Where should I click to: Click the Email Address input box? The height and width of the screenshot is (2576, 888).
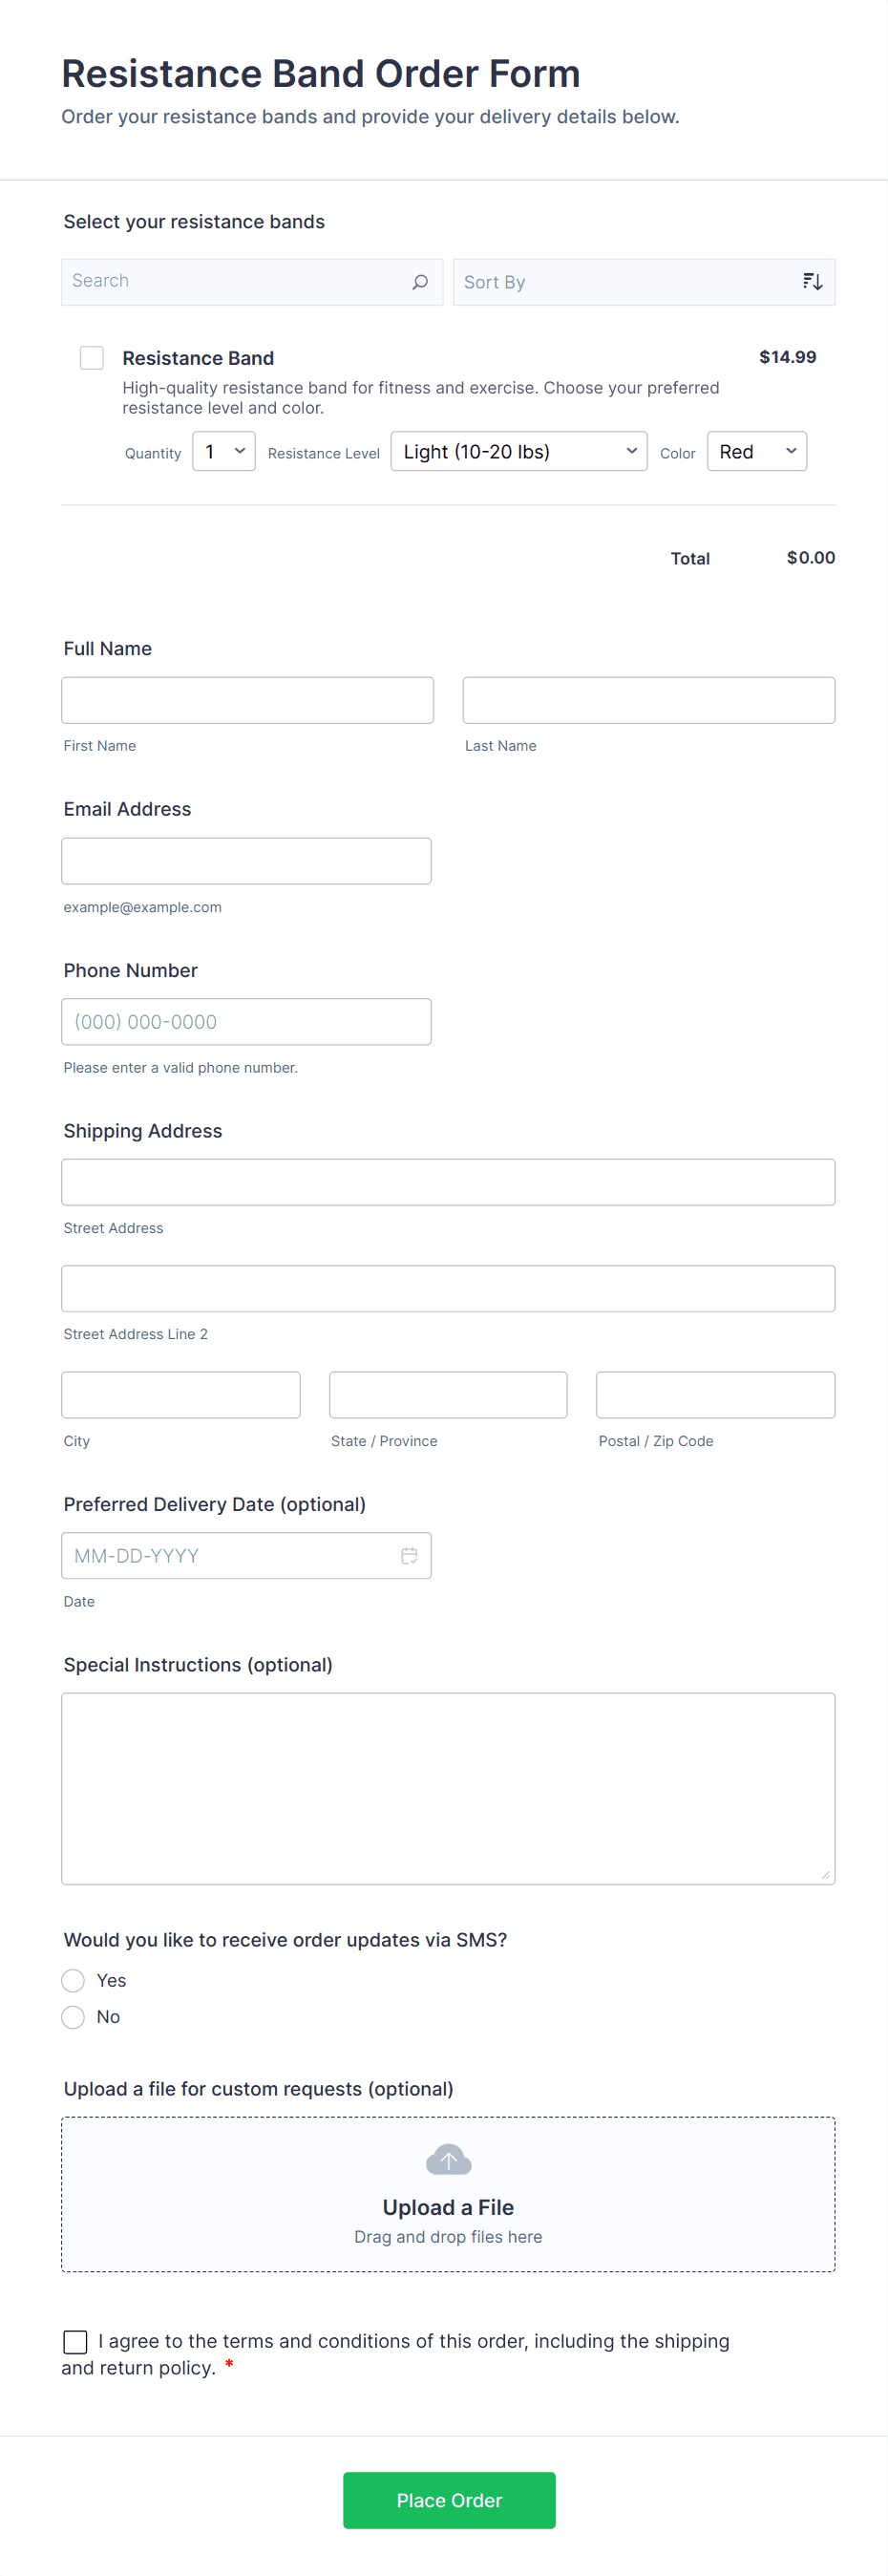246,861
